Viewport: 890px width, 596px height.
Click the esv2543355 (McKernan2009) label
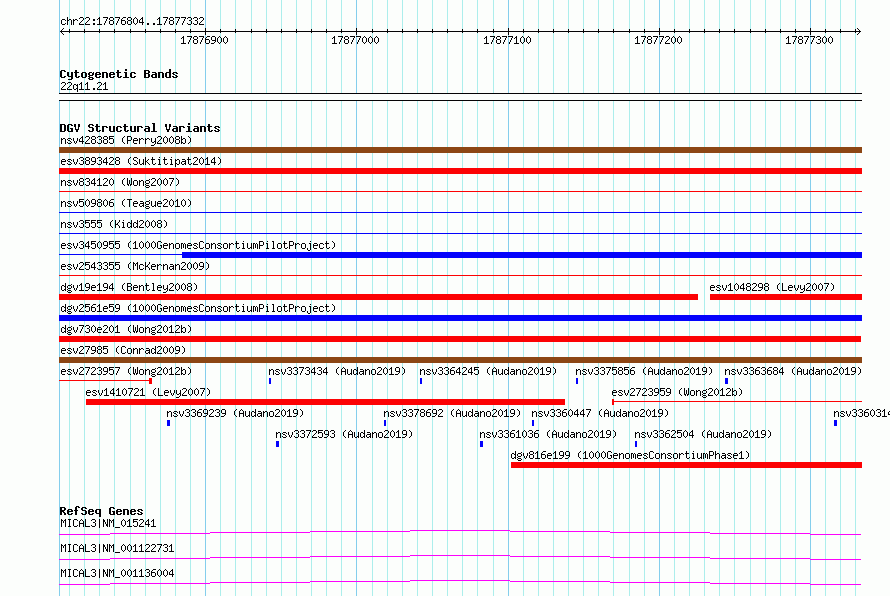click(x=135, y=266)
